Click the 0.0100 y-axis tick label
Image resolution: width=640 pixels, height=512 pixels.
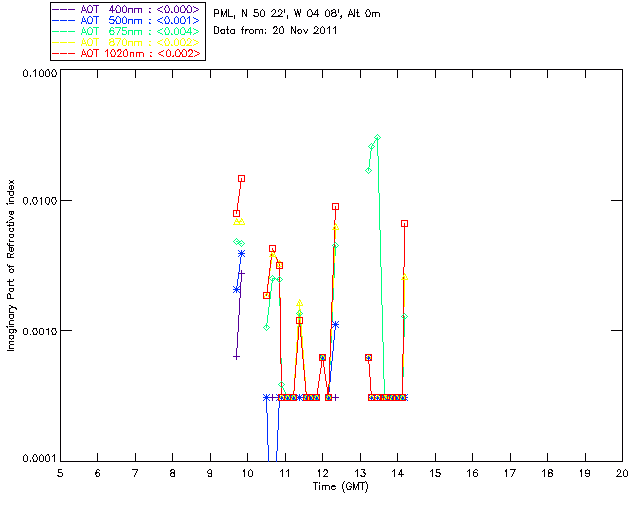click(x=39, y=201)
